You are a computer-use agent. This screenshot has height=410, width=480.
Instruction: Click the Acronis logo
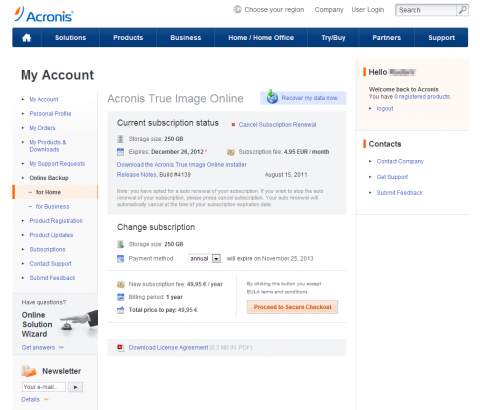pos(44,14)
